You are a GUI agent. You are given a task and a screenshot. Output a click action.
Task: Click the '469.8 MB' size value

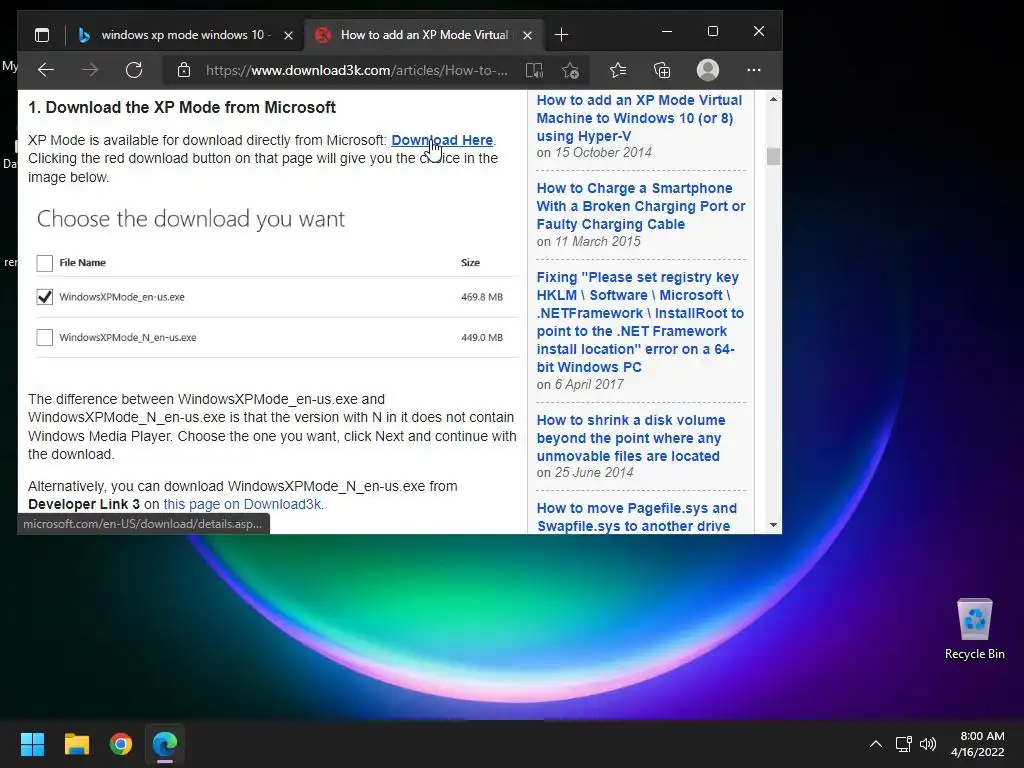[x=482, y=297]
